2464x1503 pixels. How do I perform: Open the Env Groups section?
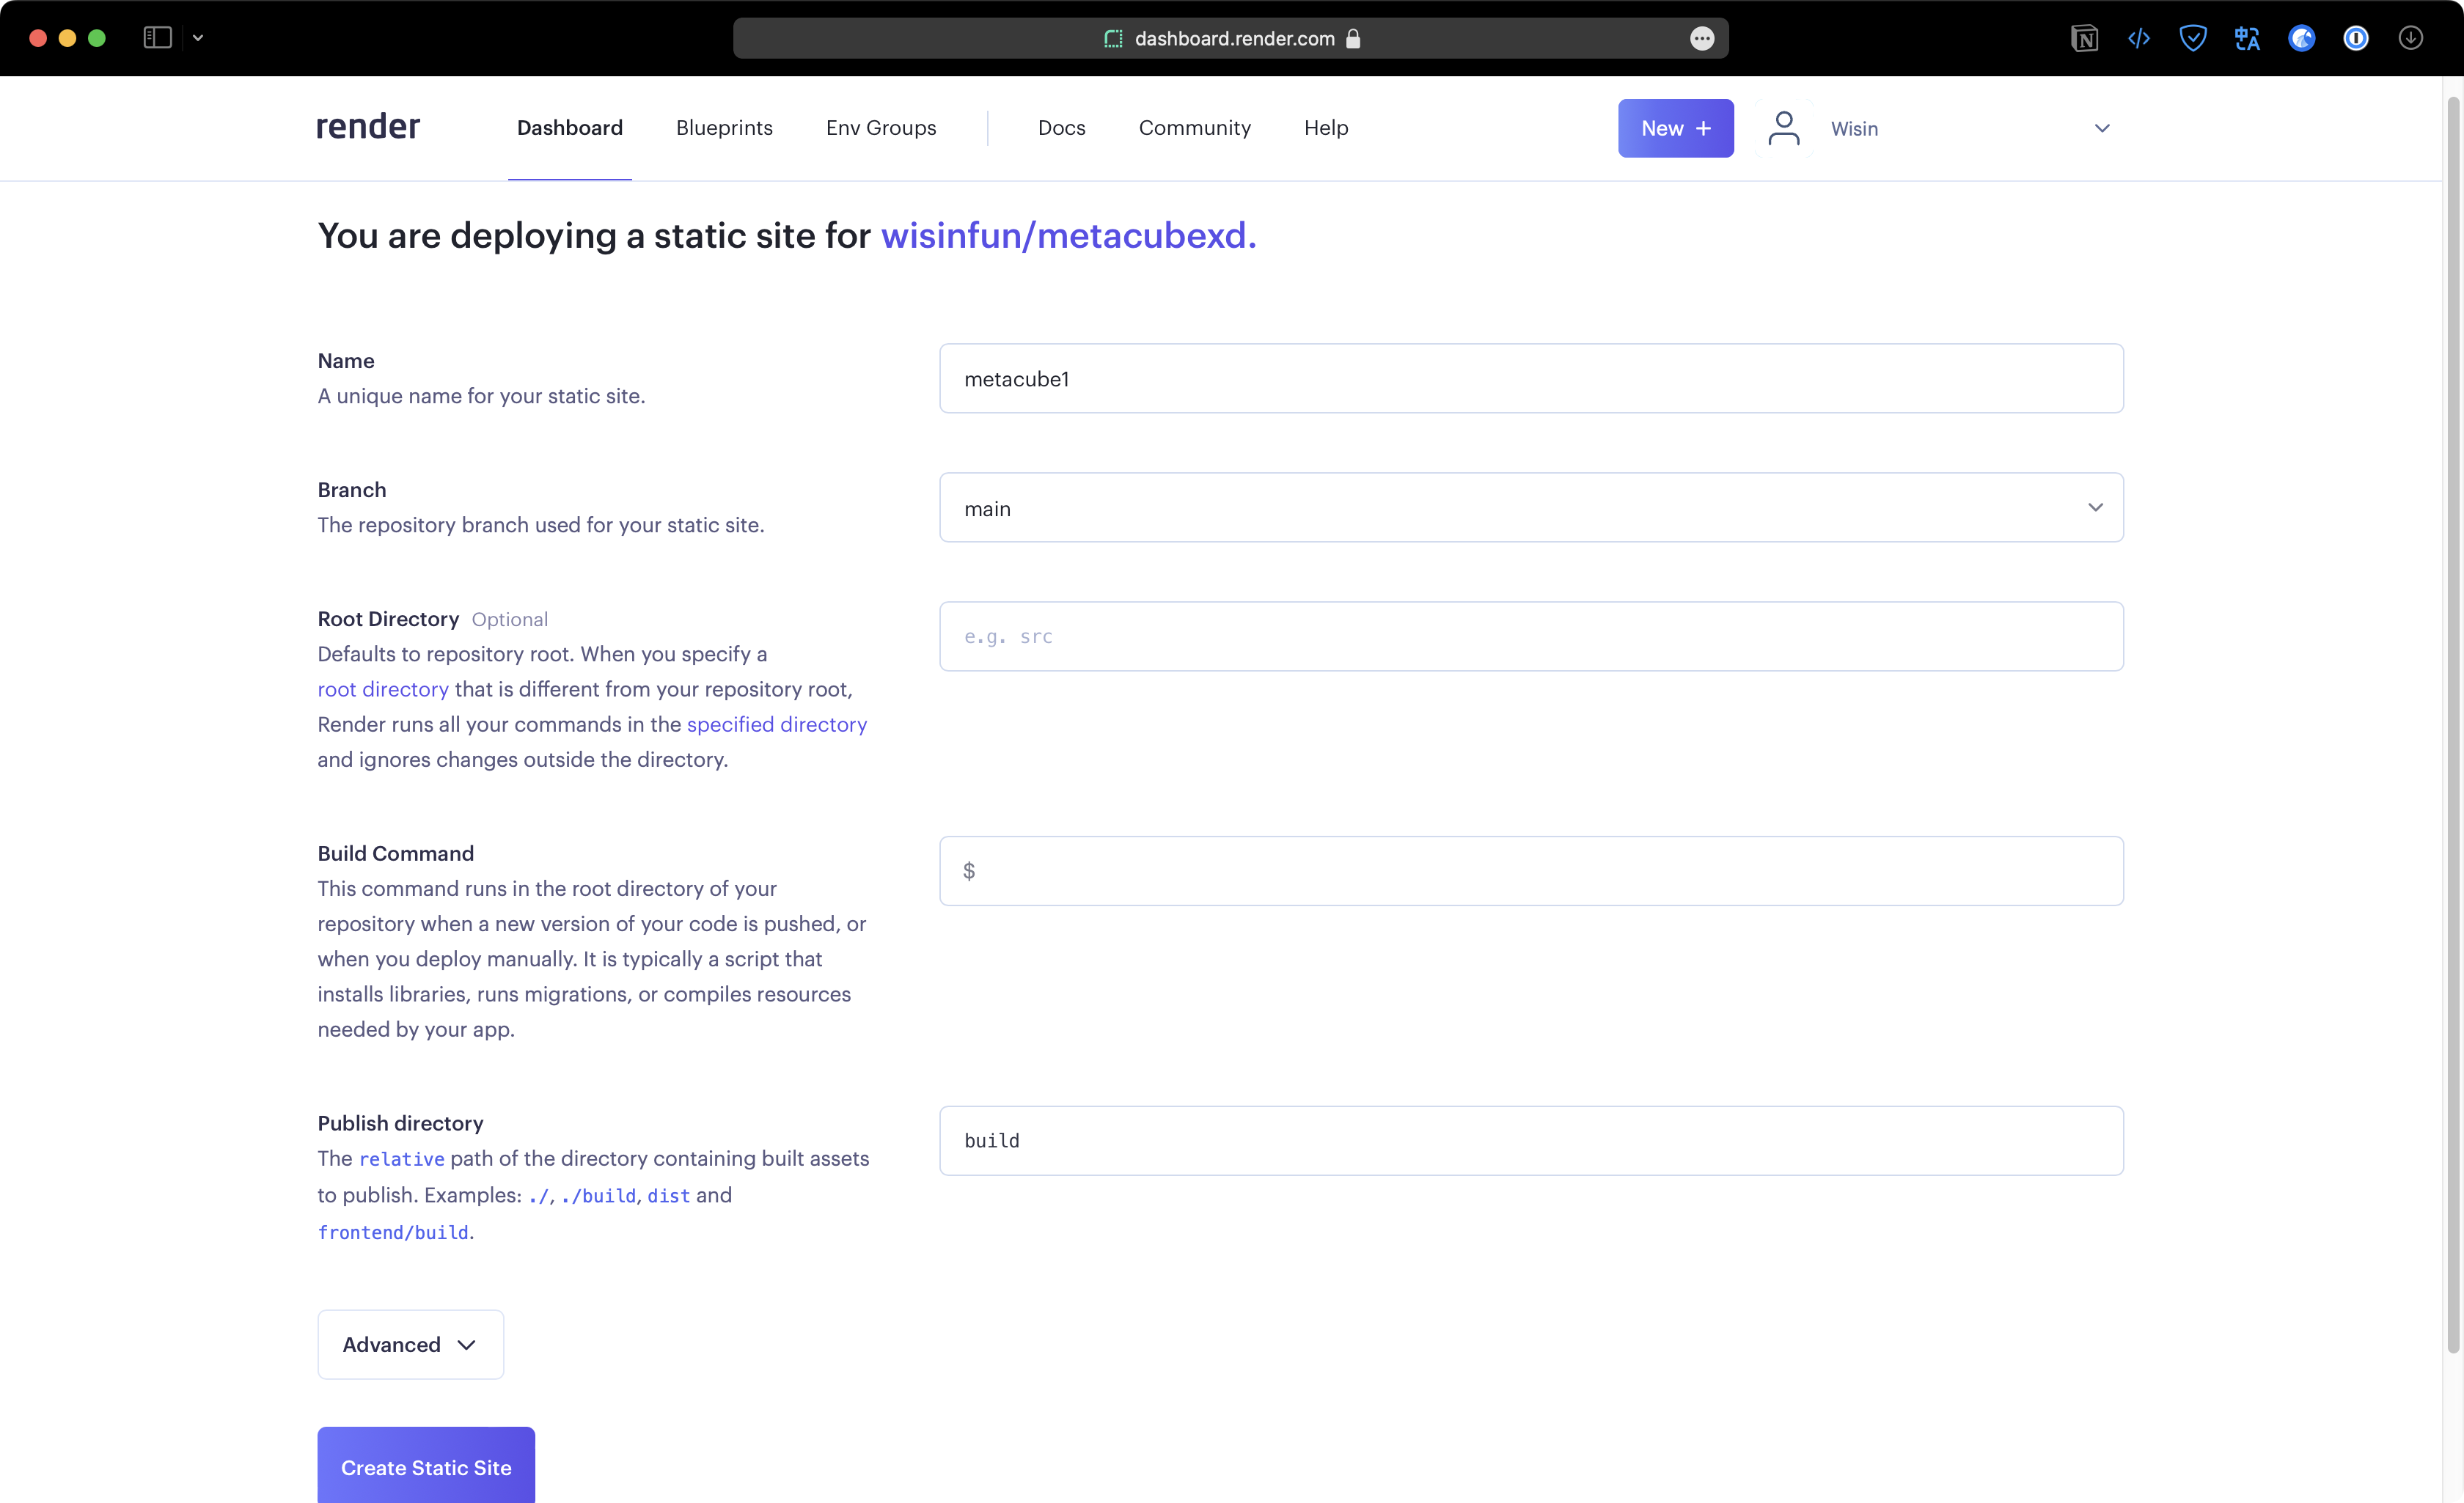pos(880,128)
